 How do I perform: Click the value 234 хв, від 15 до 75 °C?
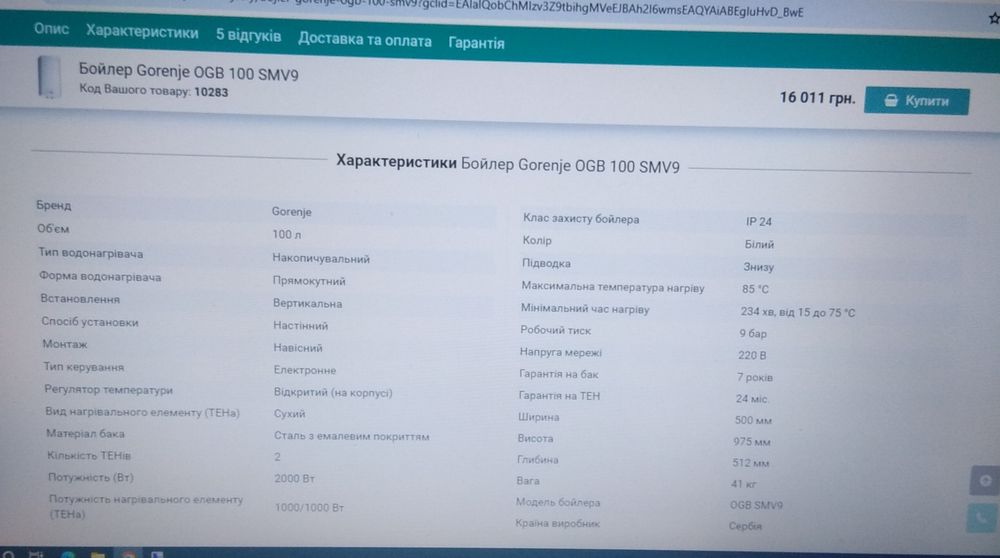798,312
